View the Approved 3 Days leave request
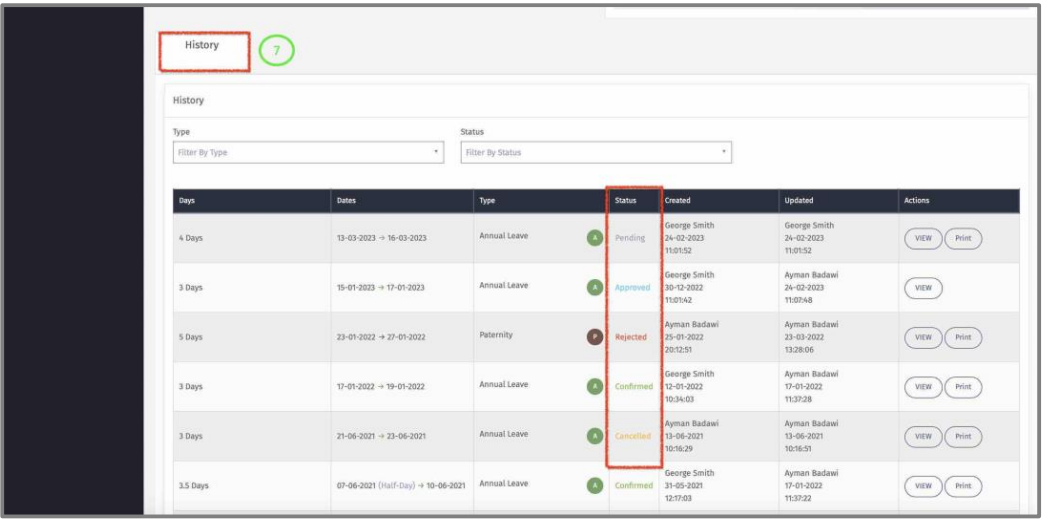This screenshot has width=1049, height=520. [923, 288]
